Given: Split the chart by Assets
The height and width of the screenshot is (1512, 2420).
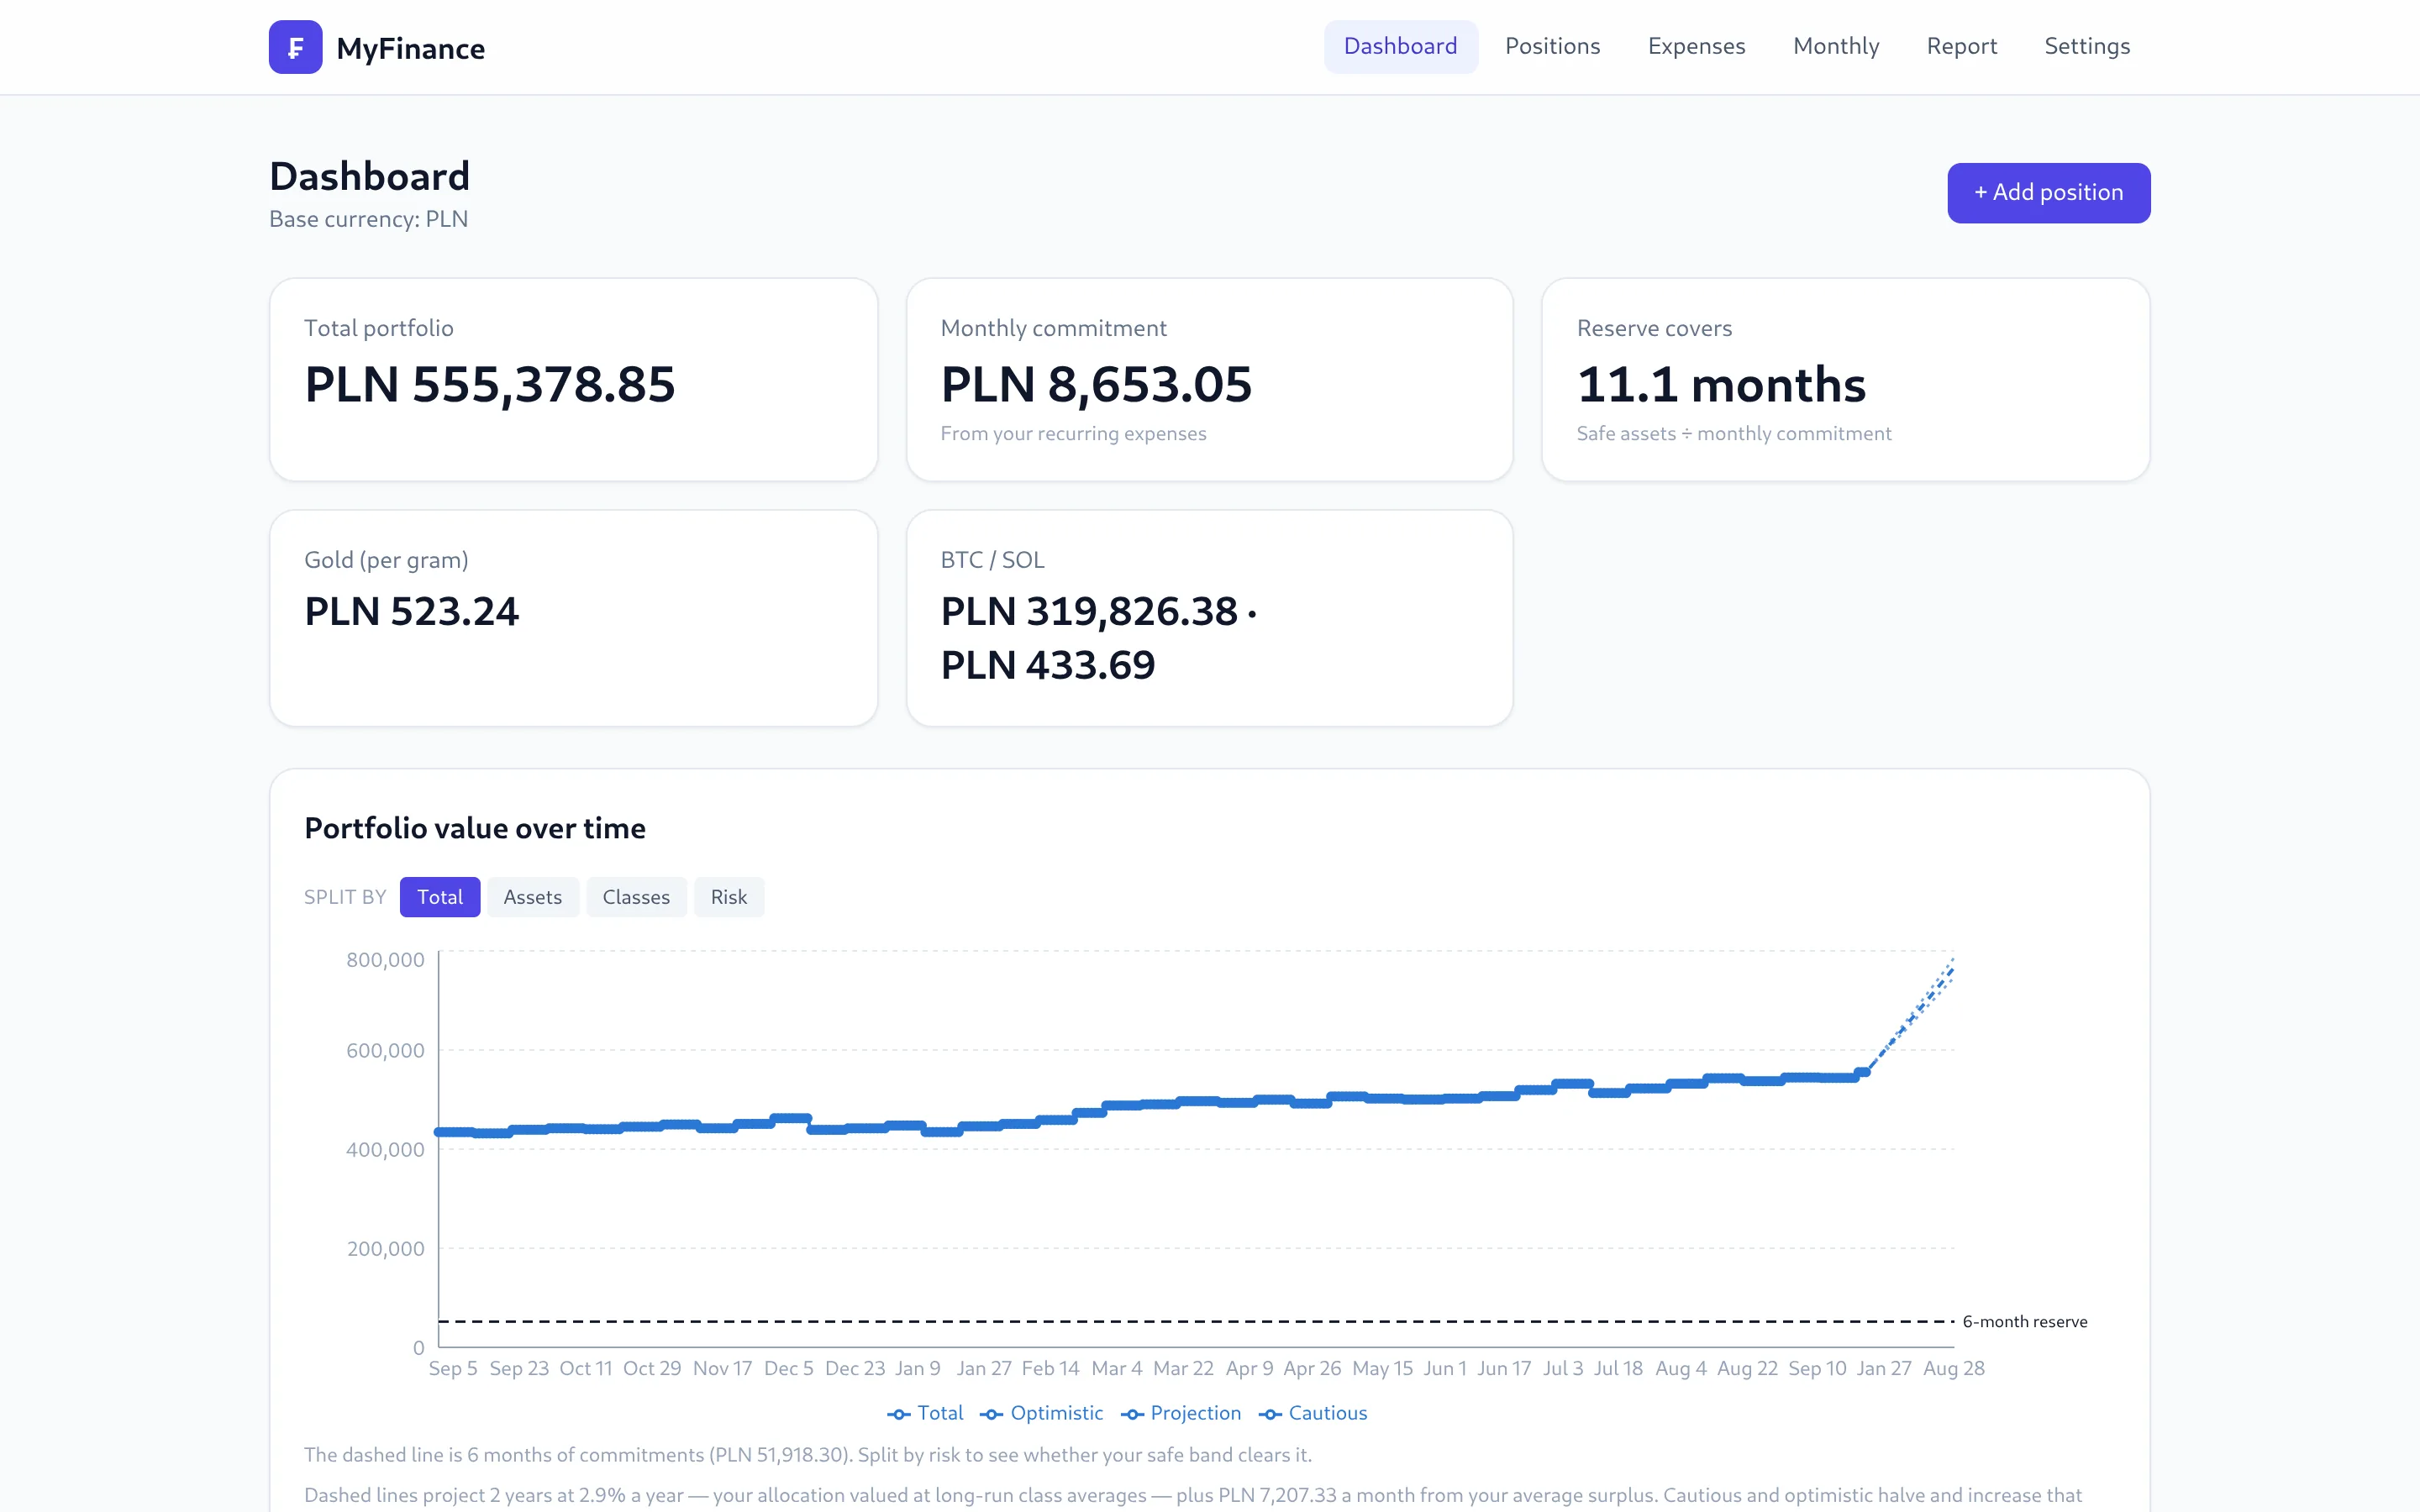Looking at the screenshot, I should [x=533, y=897].
